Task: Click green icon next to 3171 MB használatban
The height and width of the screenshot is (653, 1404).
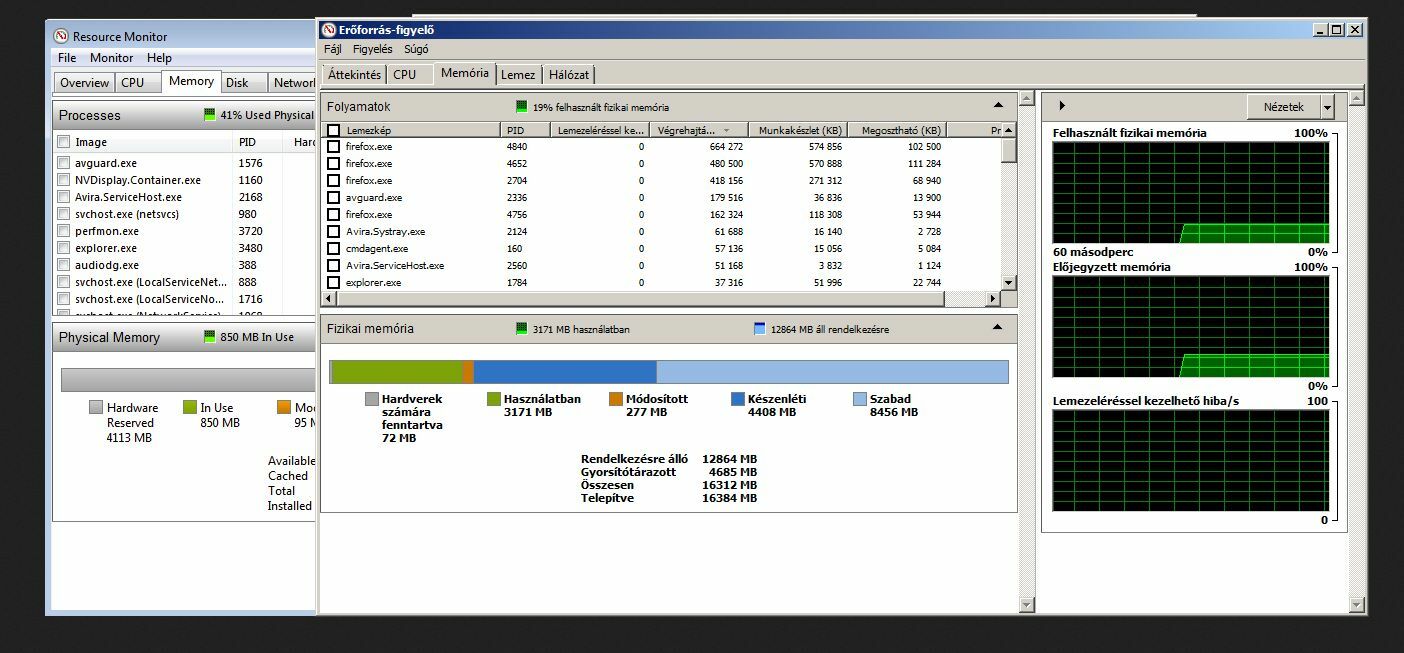Action: (x=522, y=329)
